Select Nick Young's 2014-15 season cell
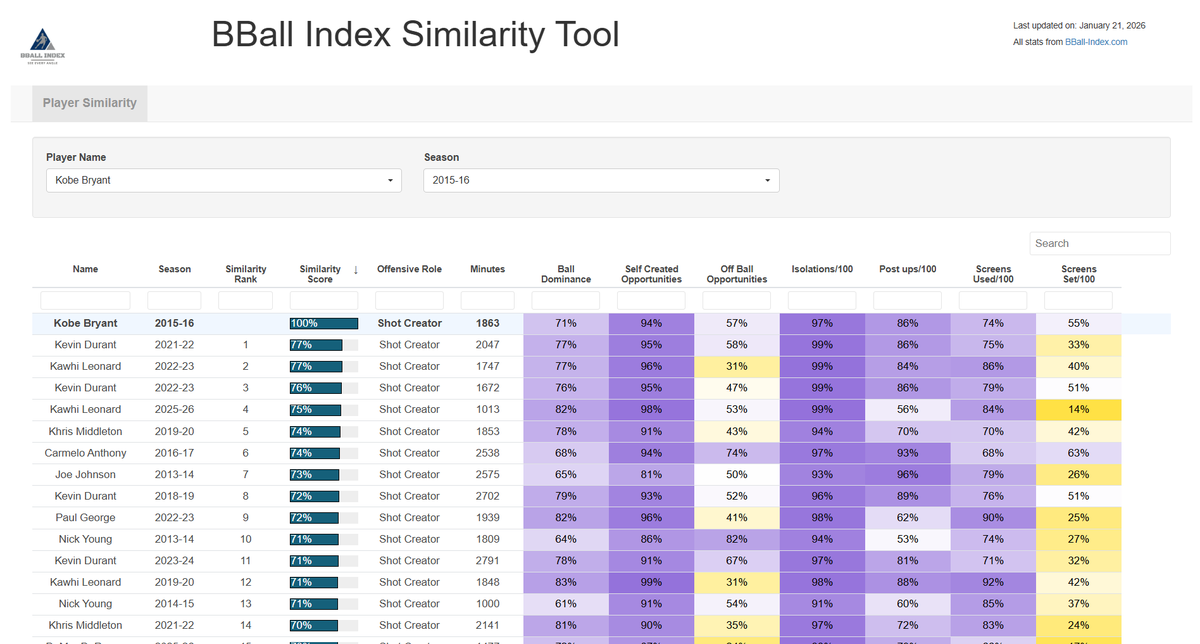This screenshot has width=1200, height=644. 174,604
